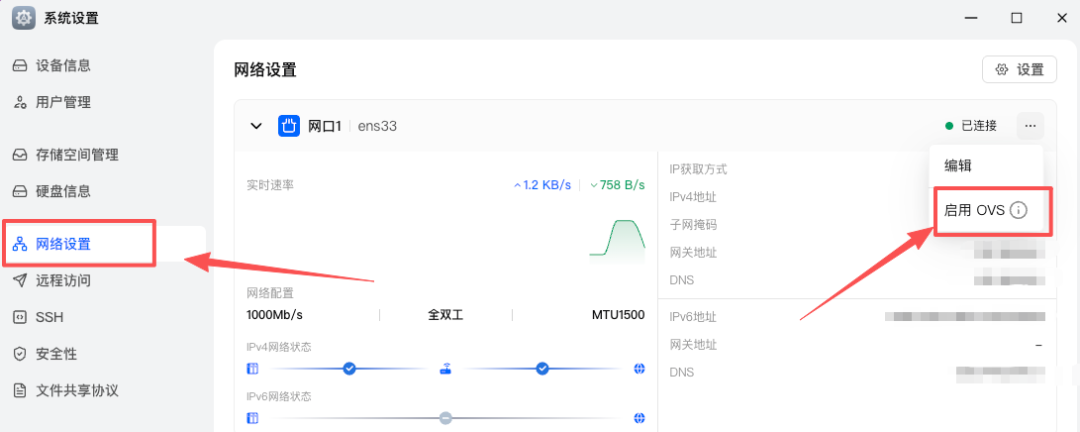
Task: Open 设备信息 in the sidebar
Action: [x=63, y=65]
